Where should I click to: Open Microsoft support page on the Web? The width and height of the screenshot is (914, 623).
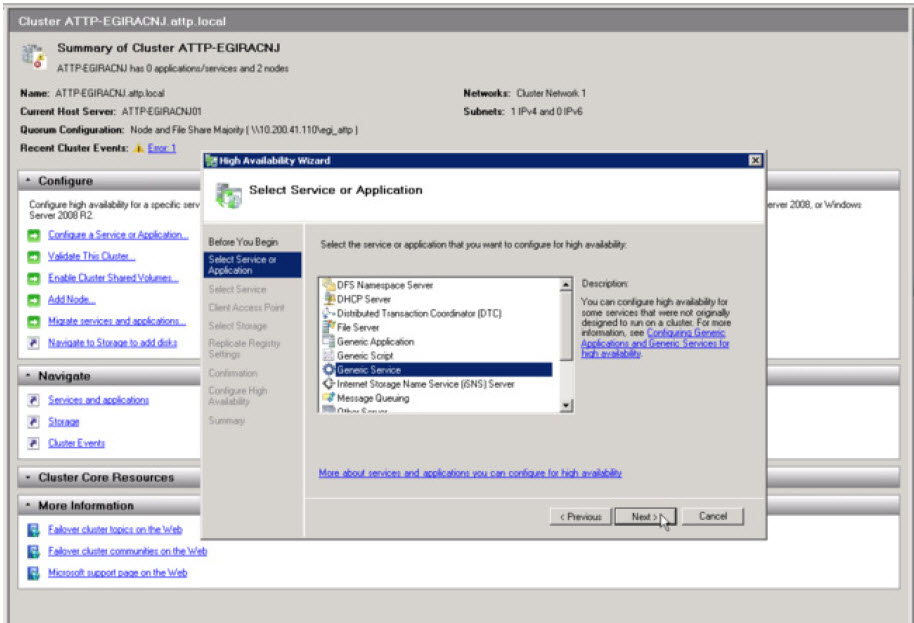(x=117, y=573)
